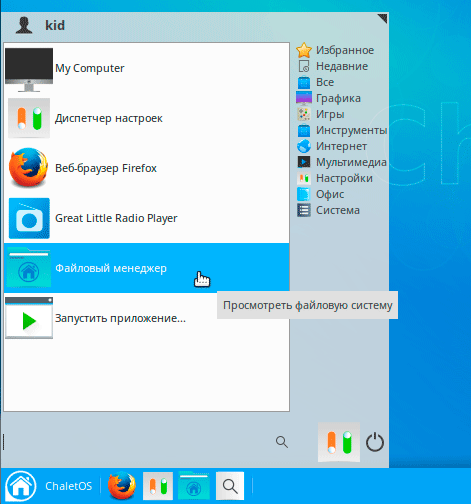Select the Мультимедиа category
471x504 pixels.
(x=342, y=162)
